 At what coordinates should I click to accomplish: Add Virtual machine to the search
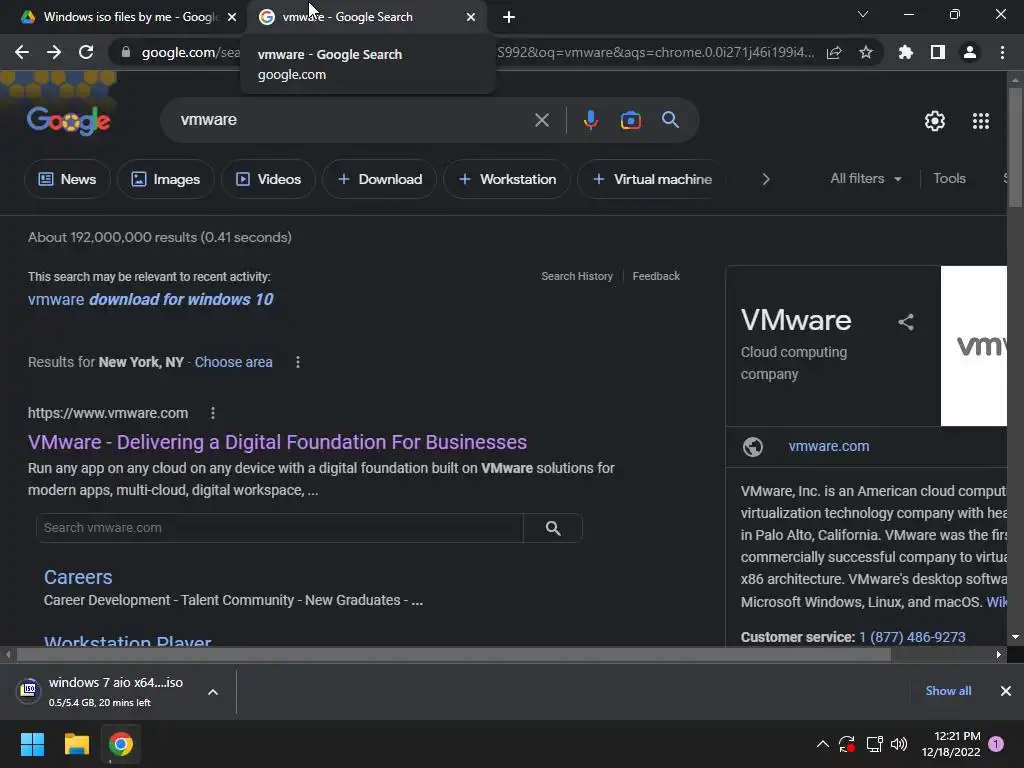[652, 179]
